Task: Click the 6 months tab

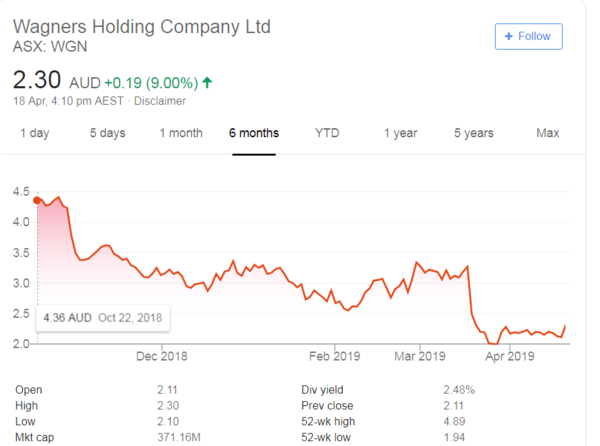Action: 254,133
